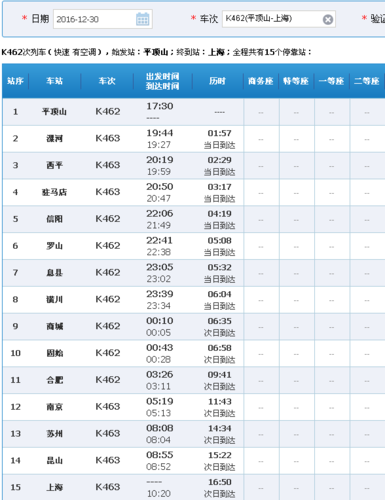Image resolution: width=385 pixels, height=500 pixels.
Task: Click duration 05:32 in the 息县 row
Action: 219,267
